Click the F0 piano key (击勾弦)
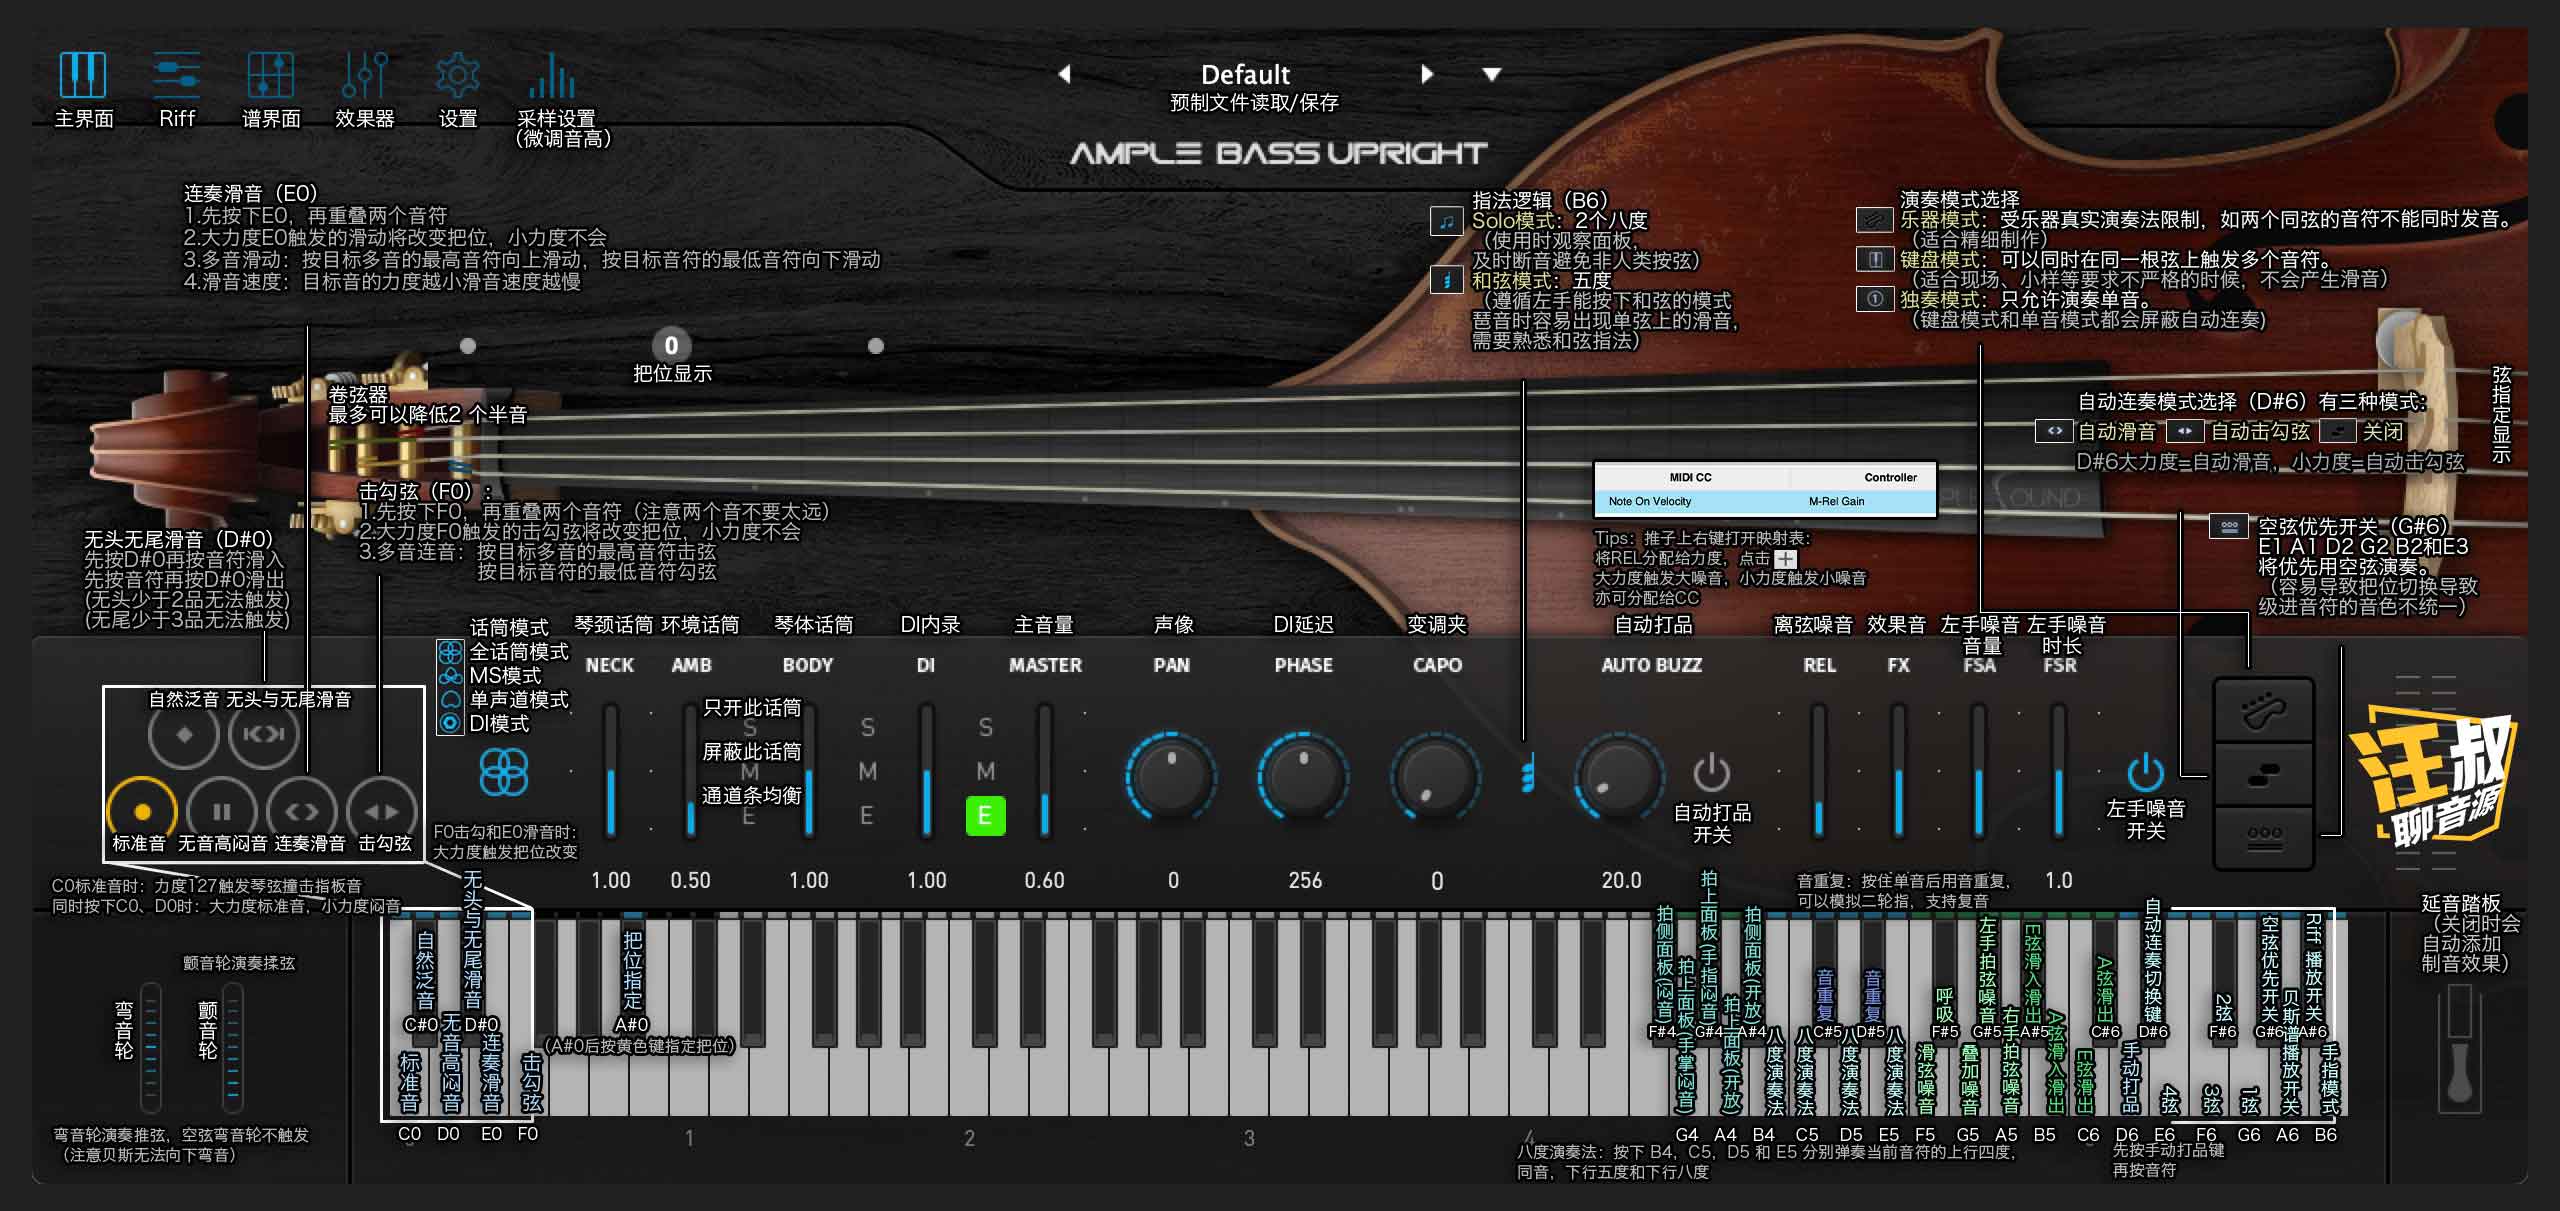 529,1080
